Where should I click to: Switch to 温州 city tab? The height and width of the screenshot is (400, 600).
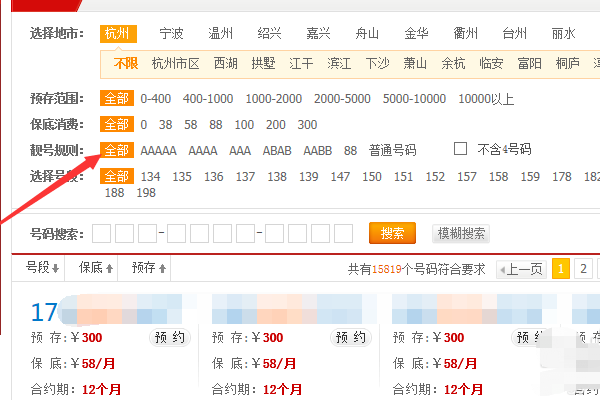tap(220, 33)
